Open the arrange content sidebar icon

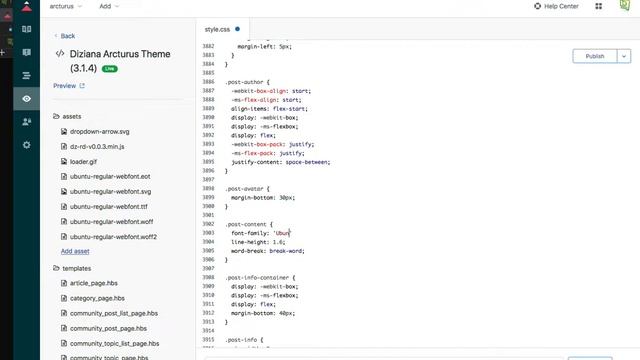pos(27,76)
